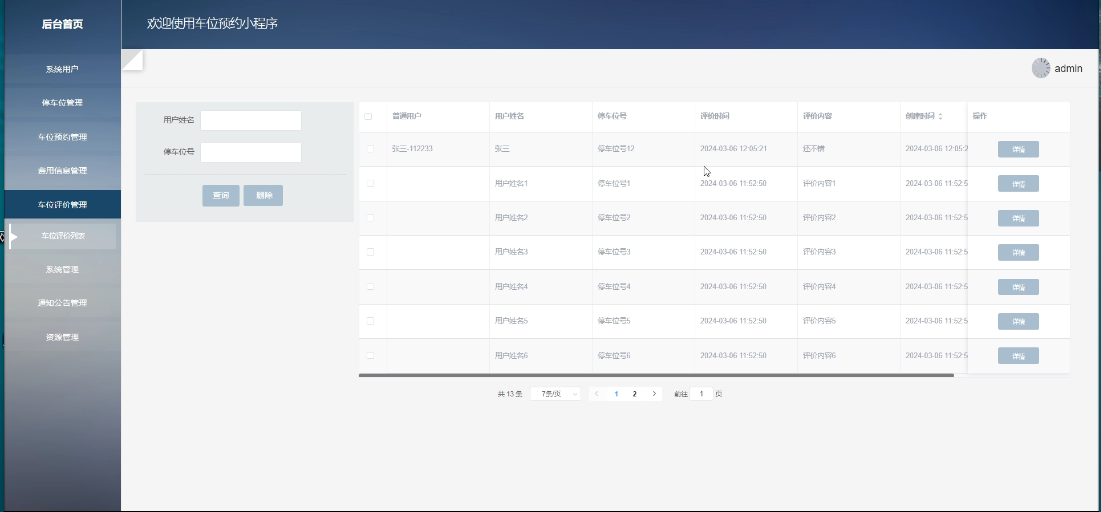Open 详情 for the 用户姓名5 row

[x=1018, y=321]
